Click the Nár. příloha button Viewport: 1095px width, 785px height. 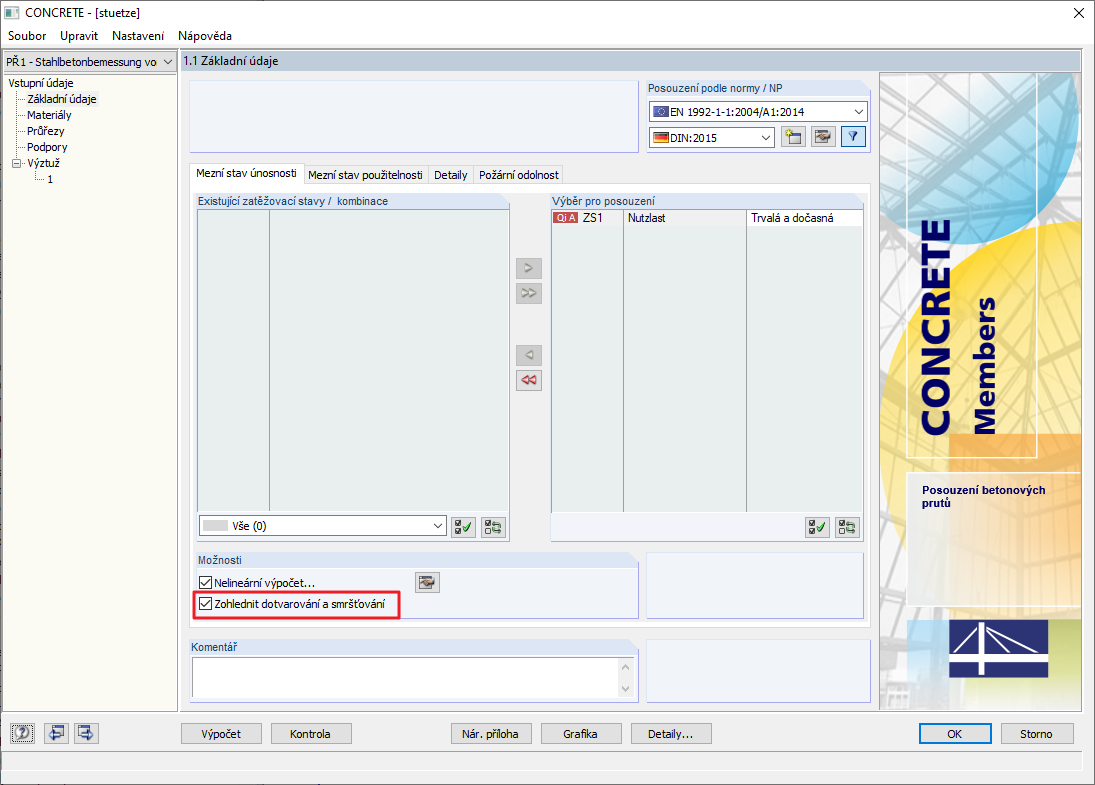490,734
